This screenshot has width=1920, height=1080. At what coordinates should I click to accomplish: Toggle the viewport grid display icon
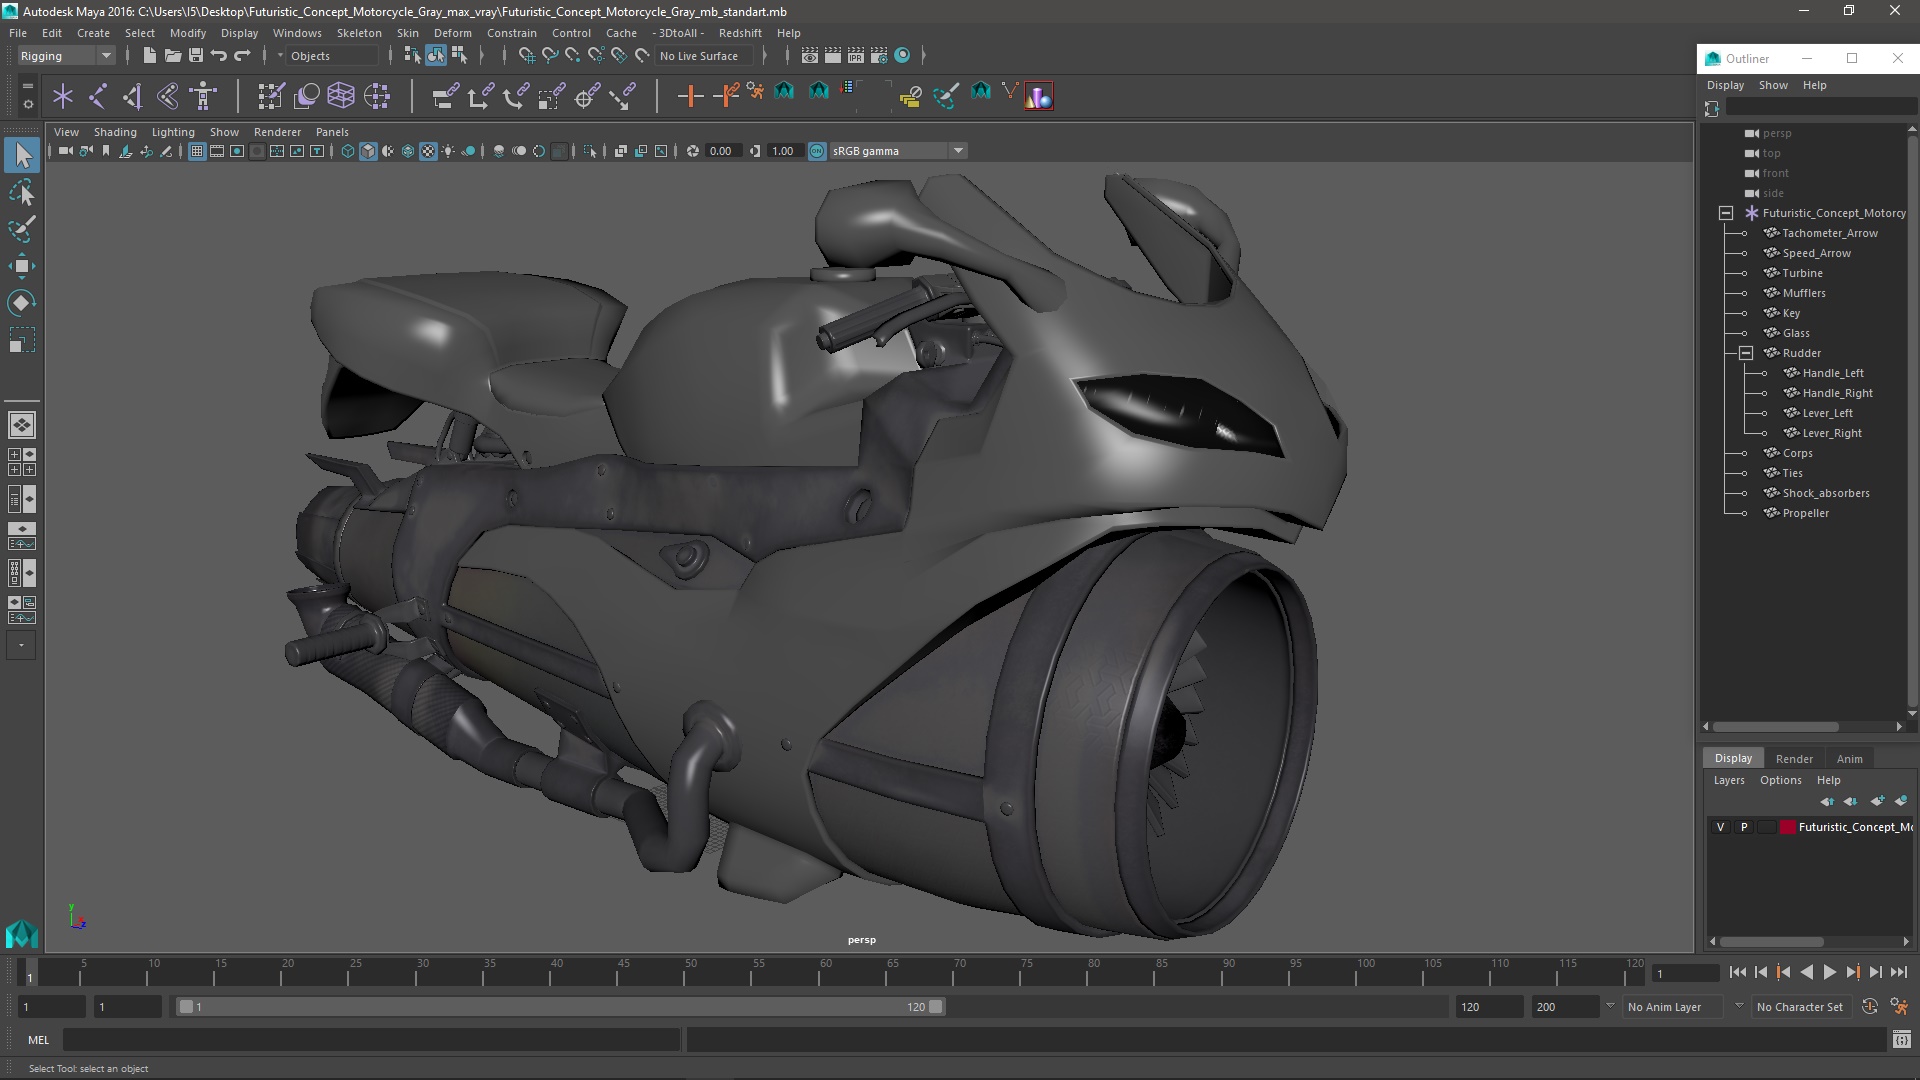[x=197, y=151]
